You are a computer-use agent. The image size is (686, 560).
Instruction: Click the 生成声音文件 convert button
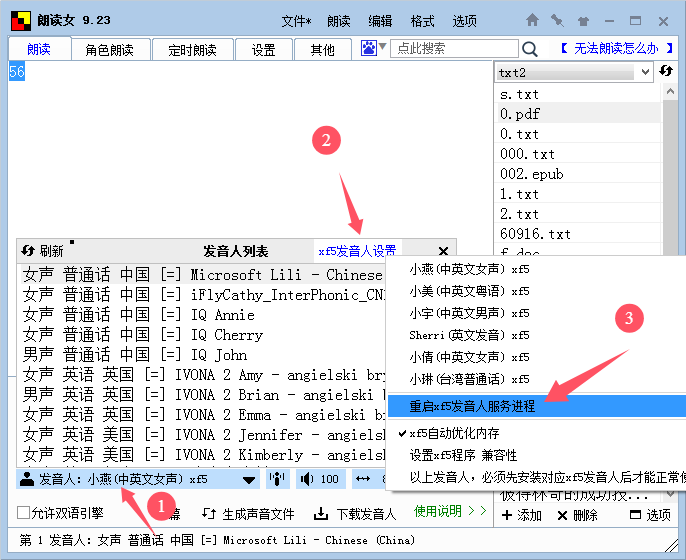coord(248,514)
